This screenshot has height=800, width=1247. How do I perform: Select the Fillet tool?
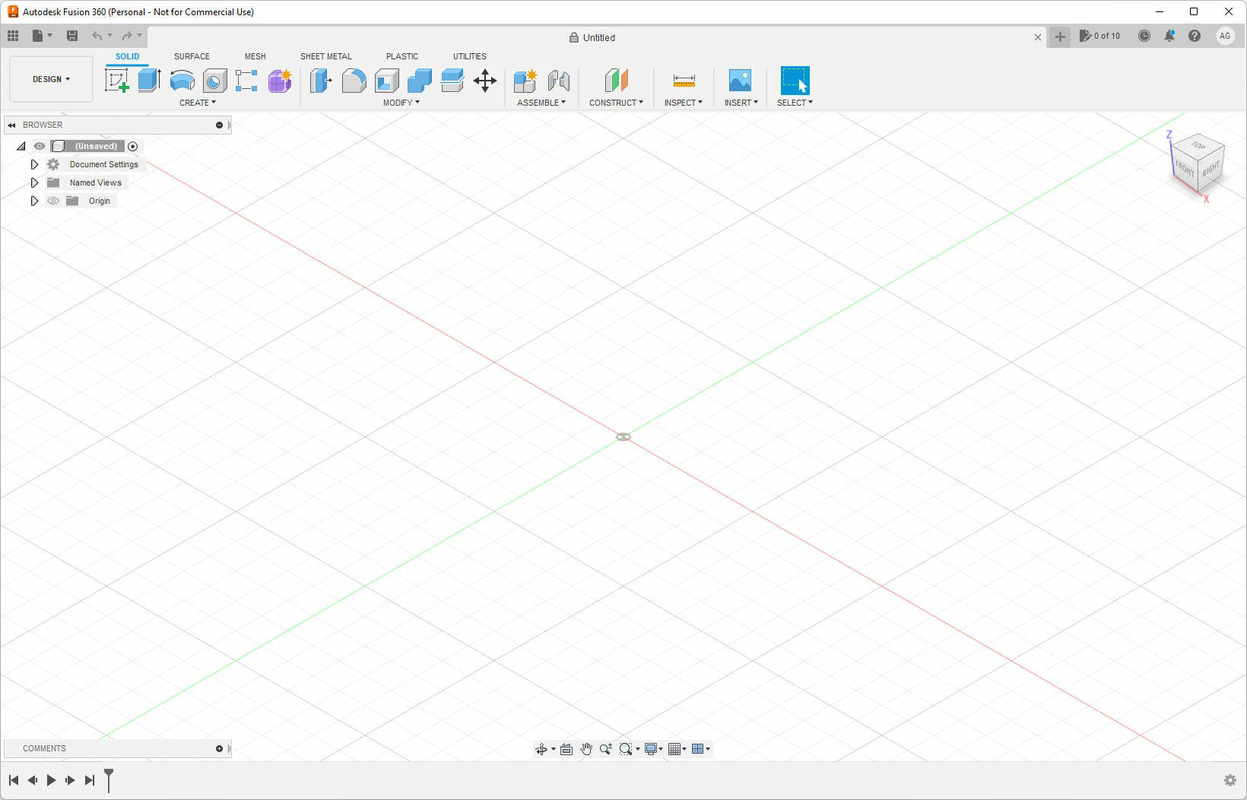tap(354, 81)
